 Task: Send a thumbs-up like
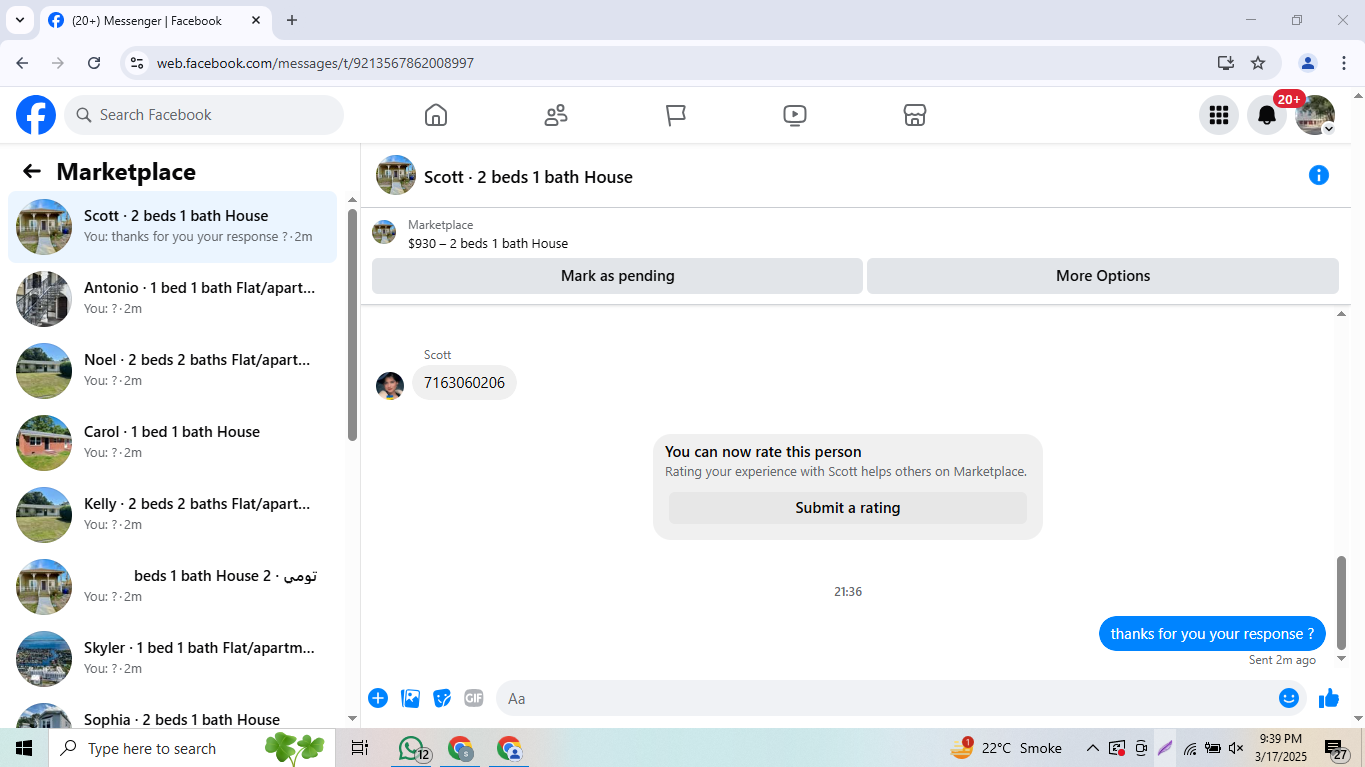pos(1329,698)
